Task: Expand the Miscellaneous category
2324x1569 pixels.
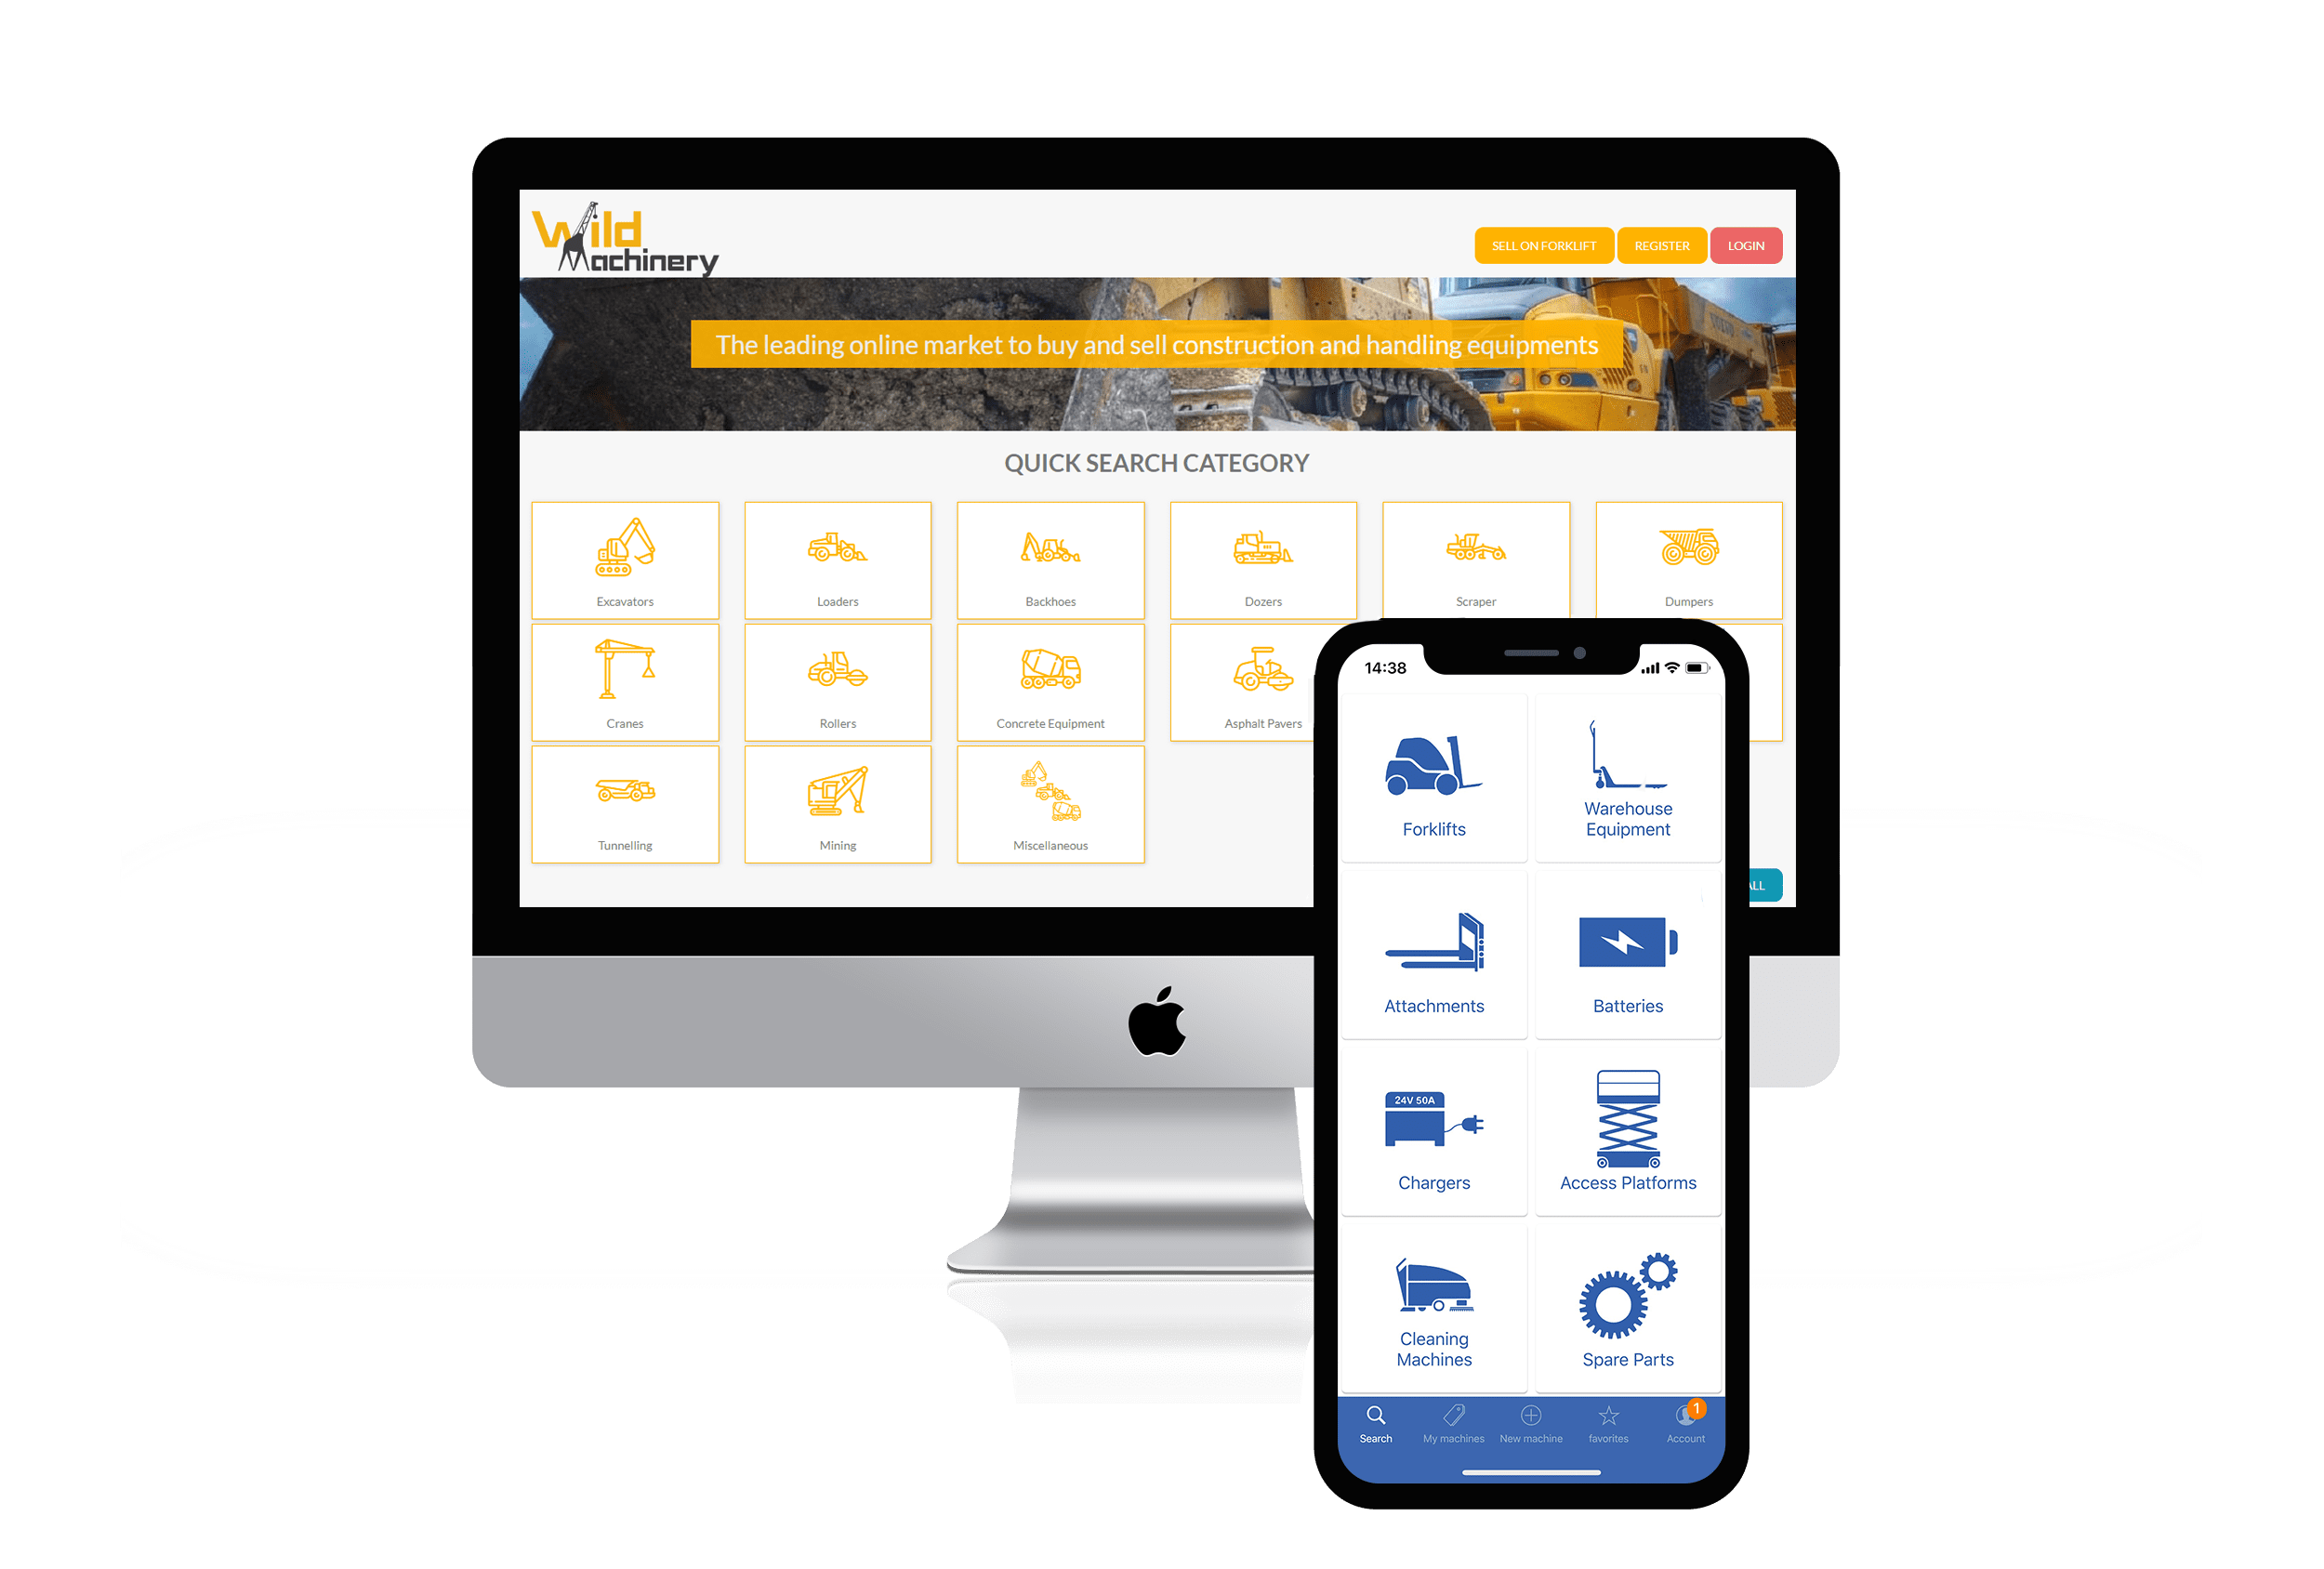Action: 1046,811
